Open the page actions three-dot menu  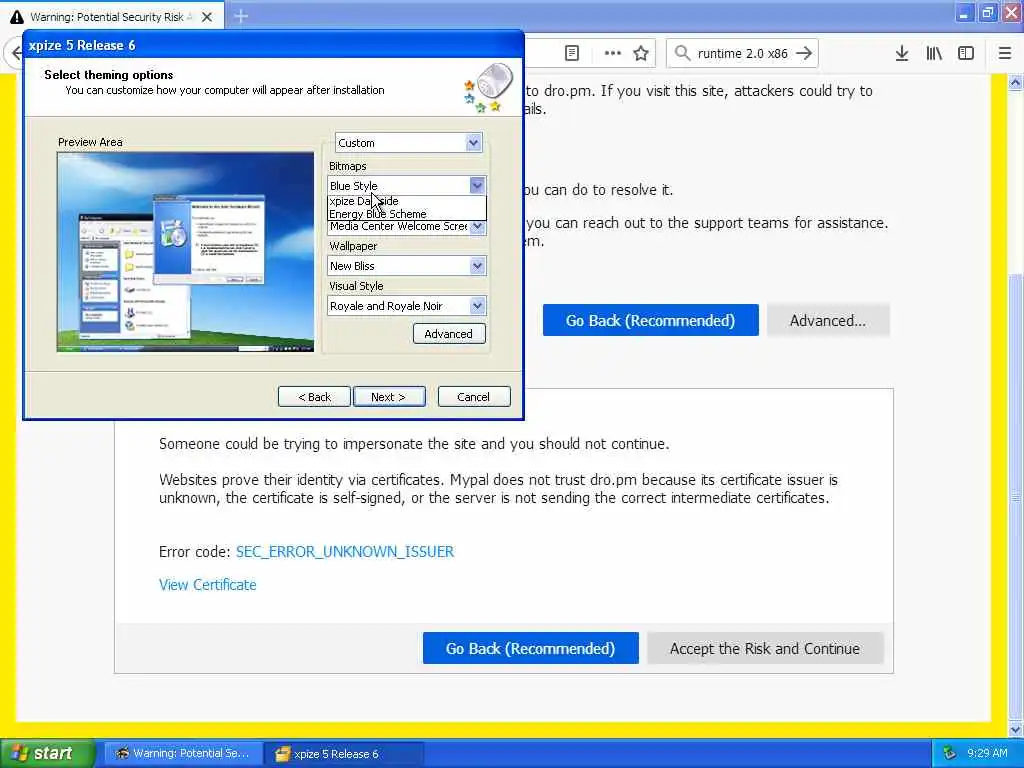click(x=613, y=53)
